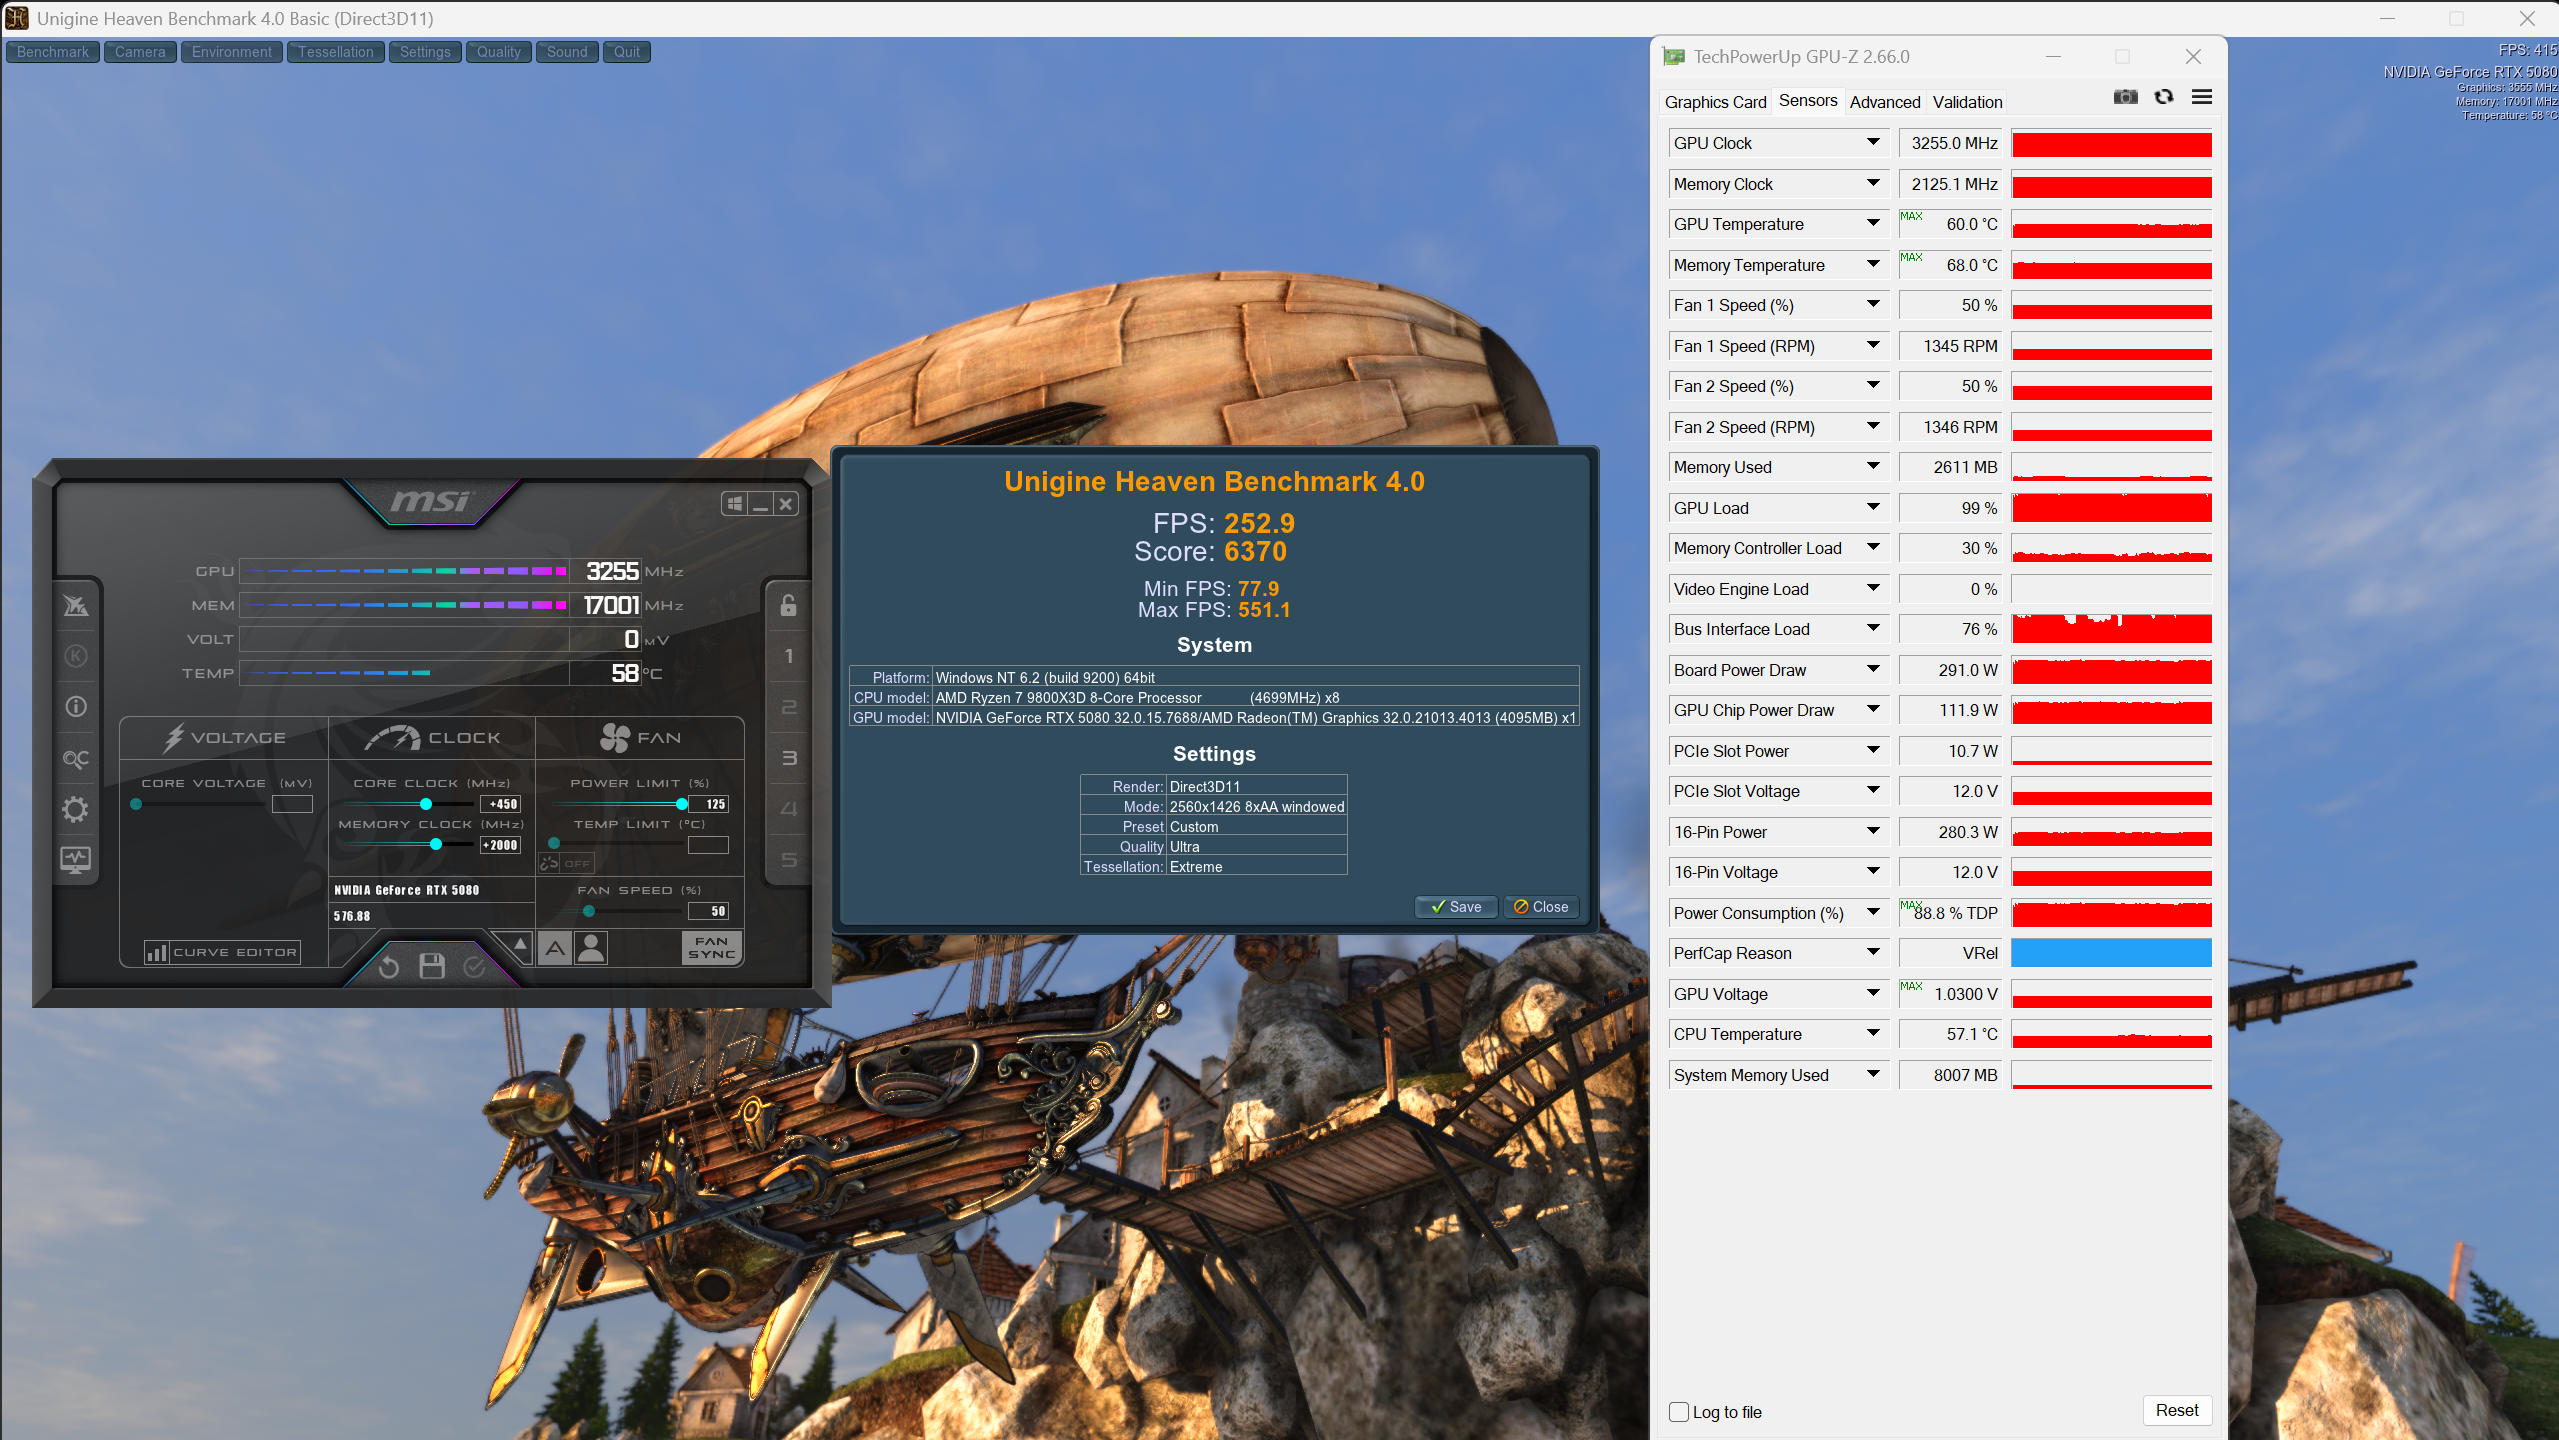
Task: Select Afterburner profile slot 5
Action: click(789, 859)
